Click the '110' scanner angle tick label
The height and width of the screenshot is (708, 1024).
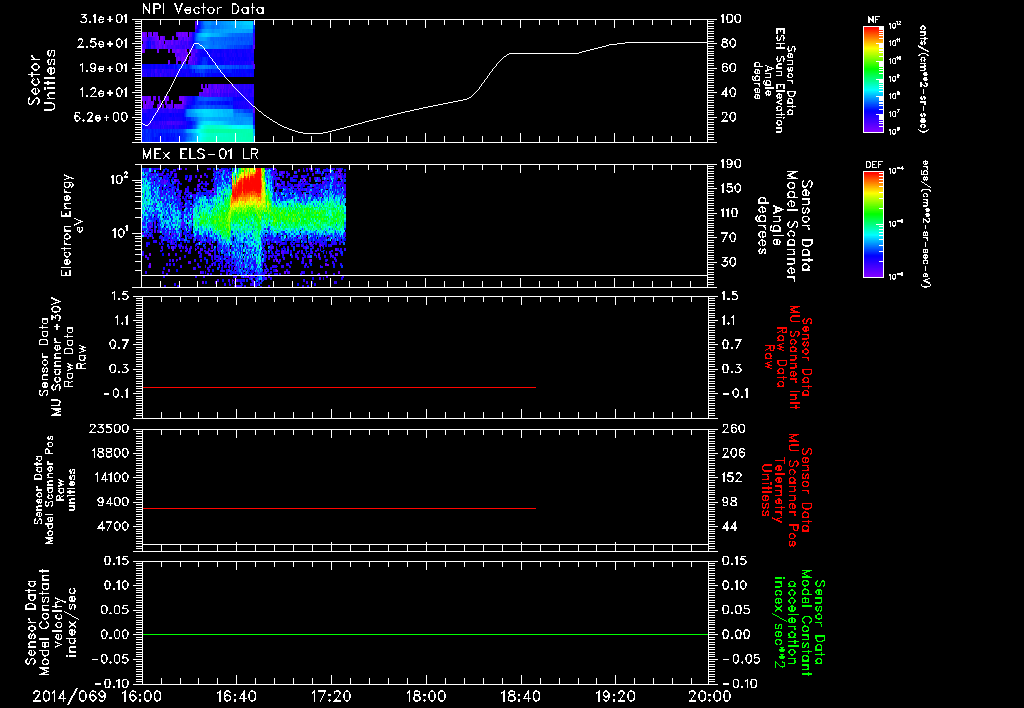[731, 213]
